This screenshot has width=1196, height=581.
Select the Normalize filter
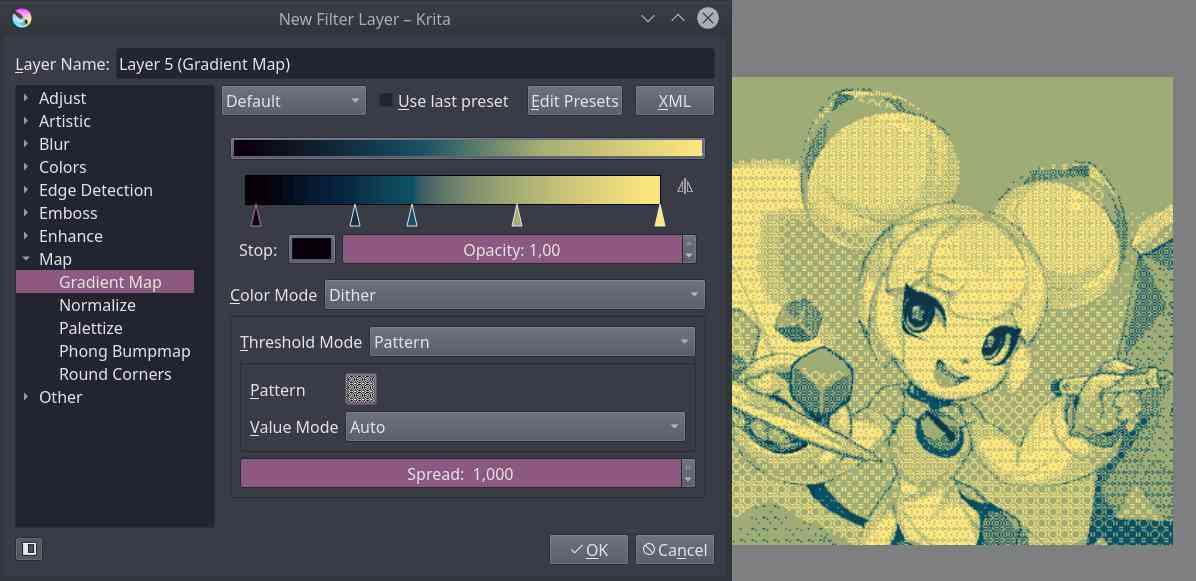click(98, 305)
